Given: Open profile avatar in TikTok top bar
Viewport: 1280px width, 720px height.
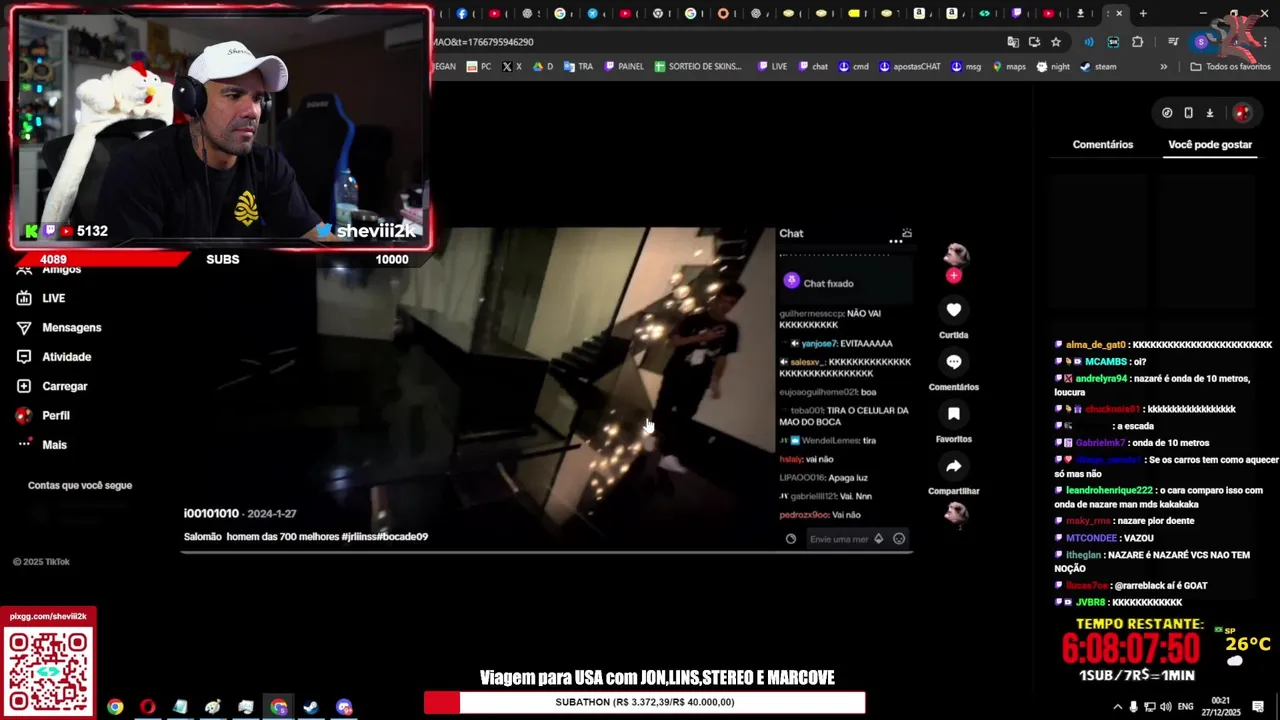Looking at the screenshot, I should (x=1241, y=113).
